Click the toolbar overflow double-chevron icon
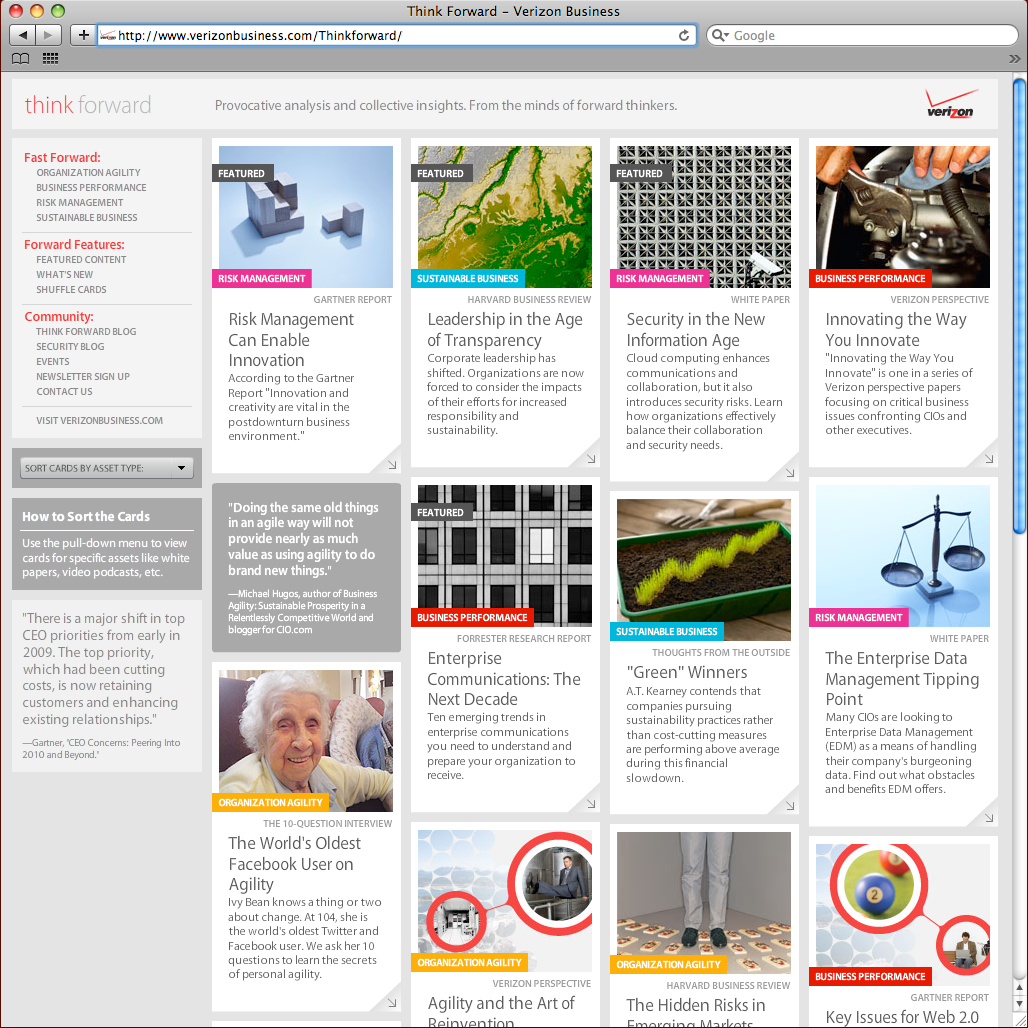The width and height of the screenshot is (1028, 1028). click(x=1014, y=59)
